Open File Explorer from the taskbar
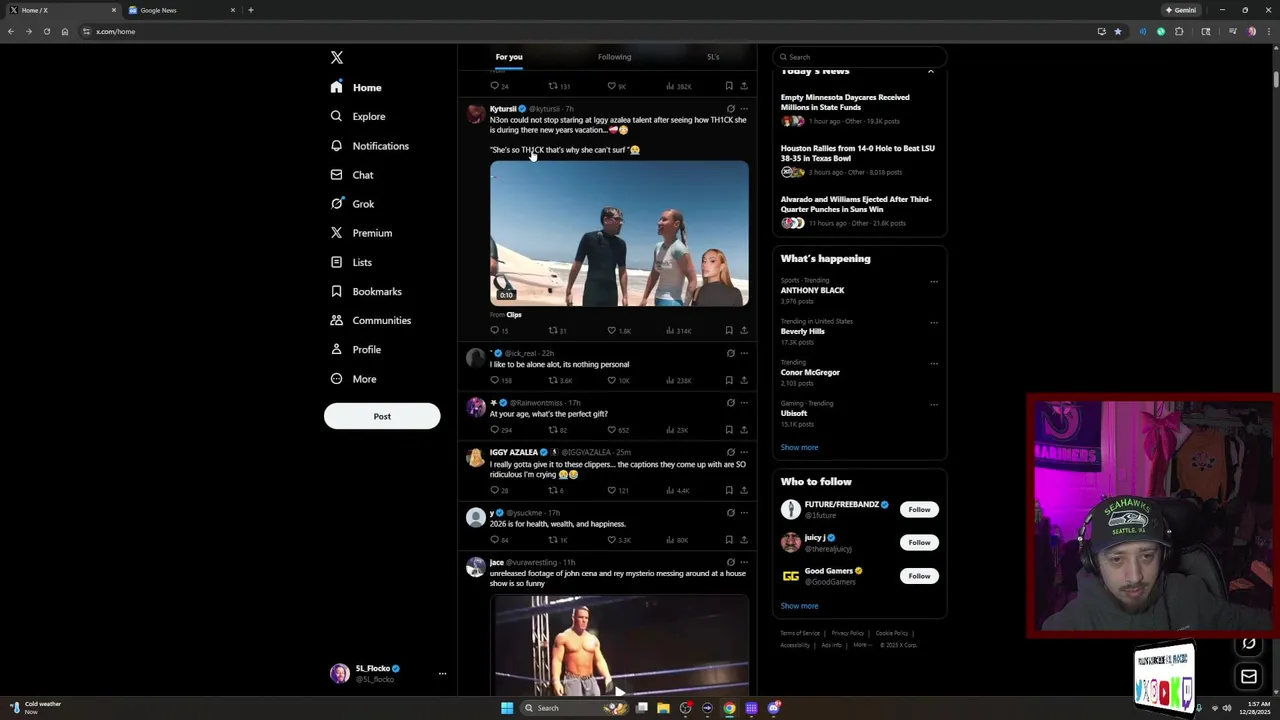The width and height of the screenshot is (1280, 720). [x=663, y=708]
